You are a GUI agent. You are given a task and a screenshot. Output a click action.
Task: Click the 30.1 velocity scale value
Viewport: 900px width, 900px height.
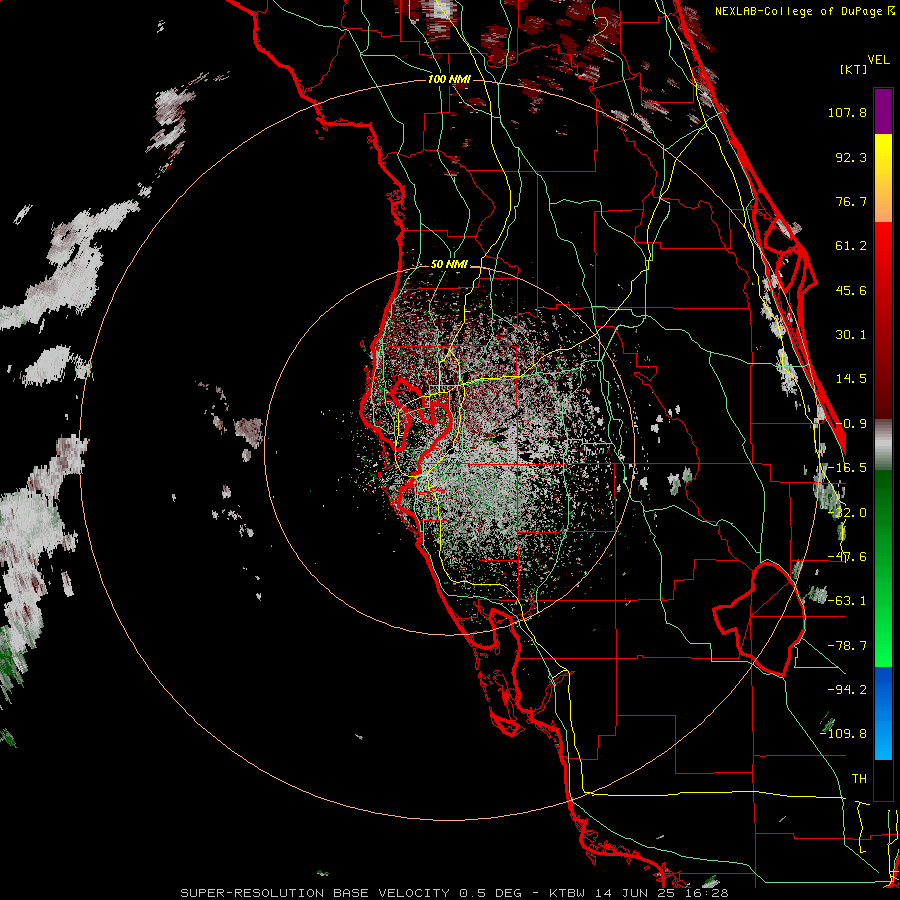[851, 335]
